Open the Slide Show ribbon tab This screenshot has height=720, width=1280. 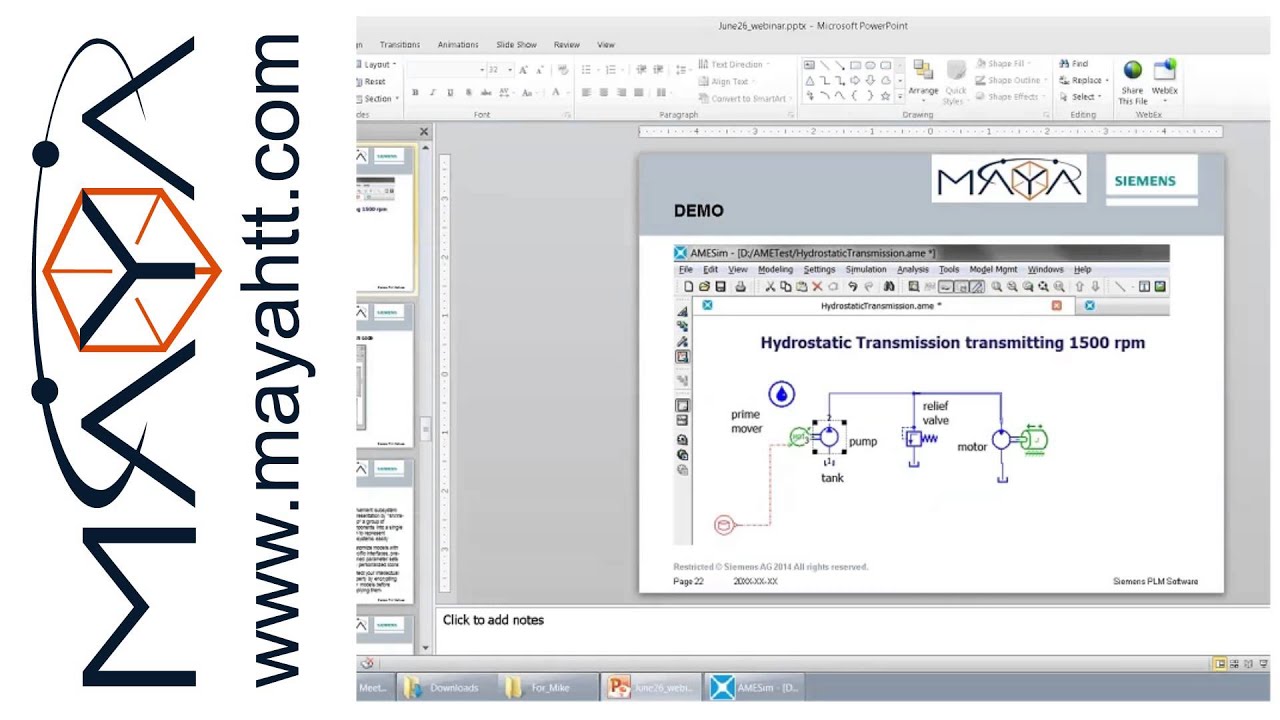(517, 45)
